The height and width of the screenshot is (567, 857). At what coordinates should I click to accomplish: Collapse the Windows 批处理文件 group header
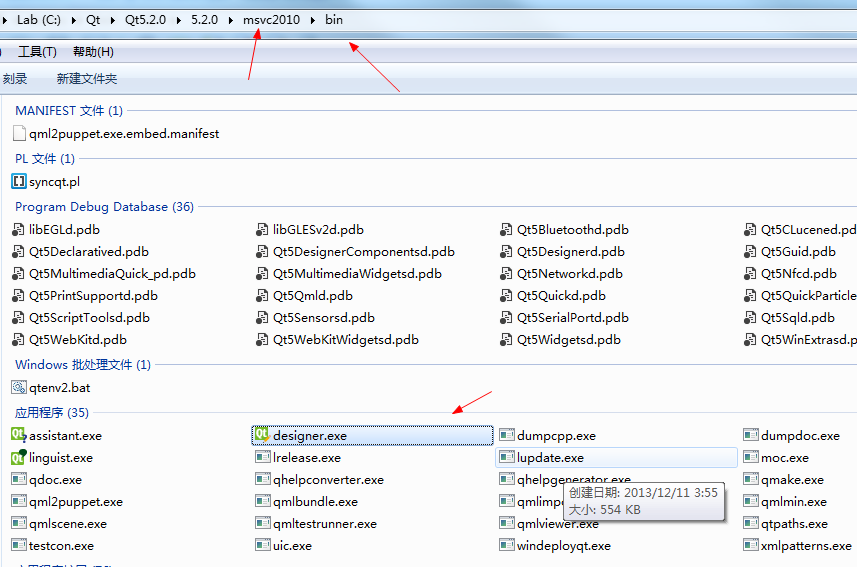coord(83,364)
